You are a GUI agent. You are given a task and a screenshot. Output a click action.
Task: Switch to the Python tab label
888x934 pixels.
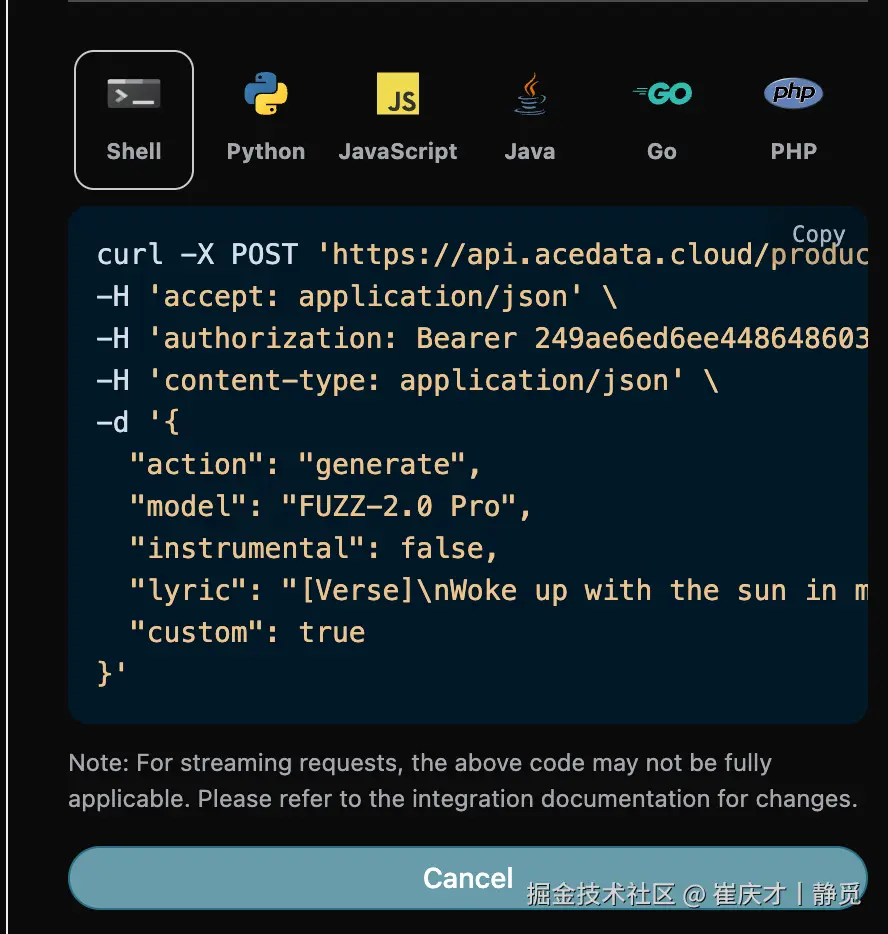click(x=266, y=151)
